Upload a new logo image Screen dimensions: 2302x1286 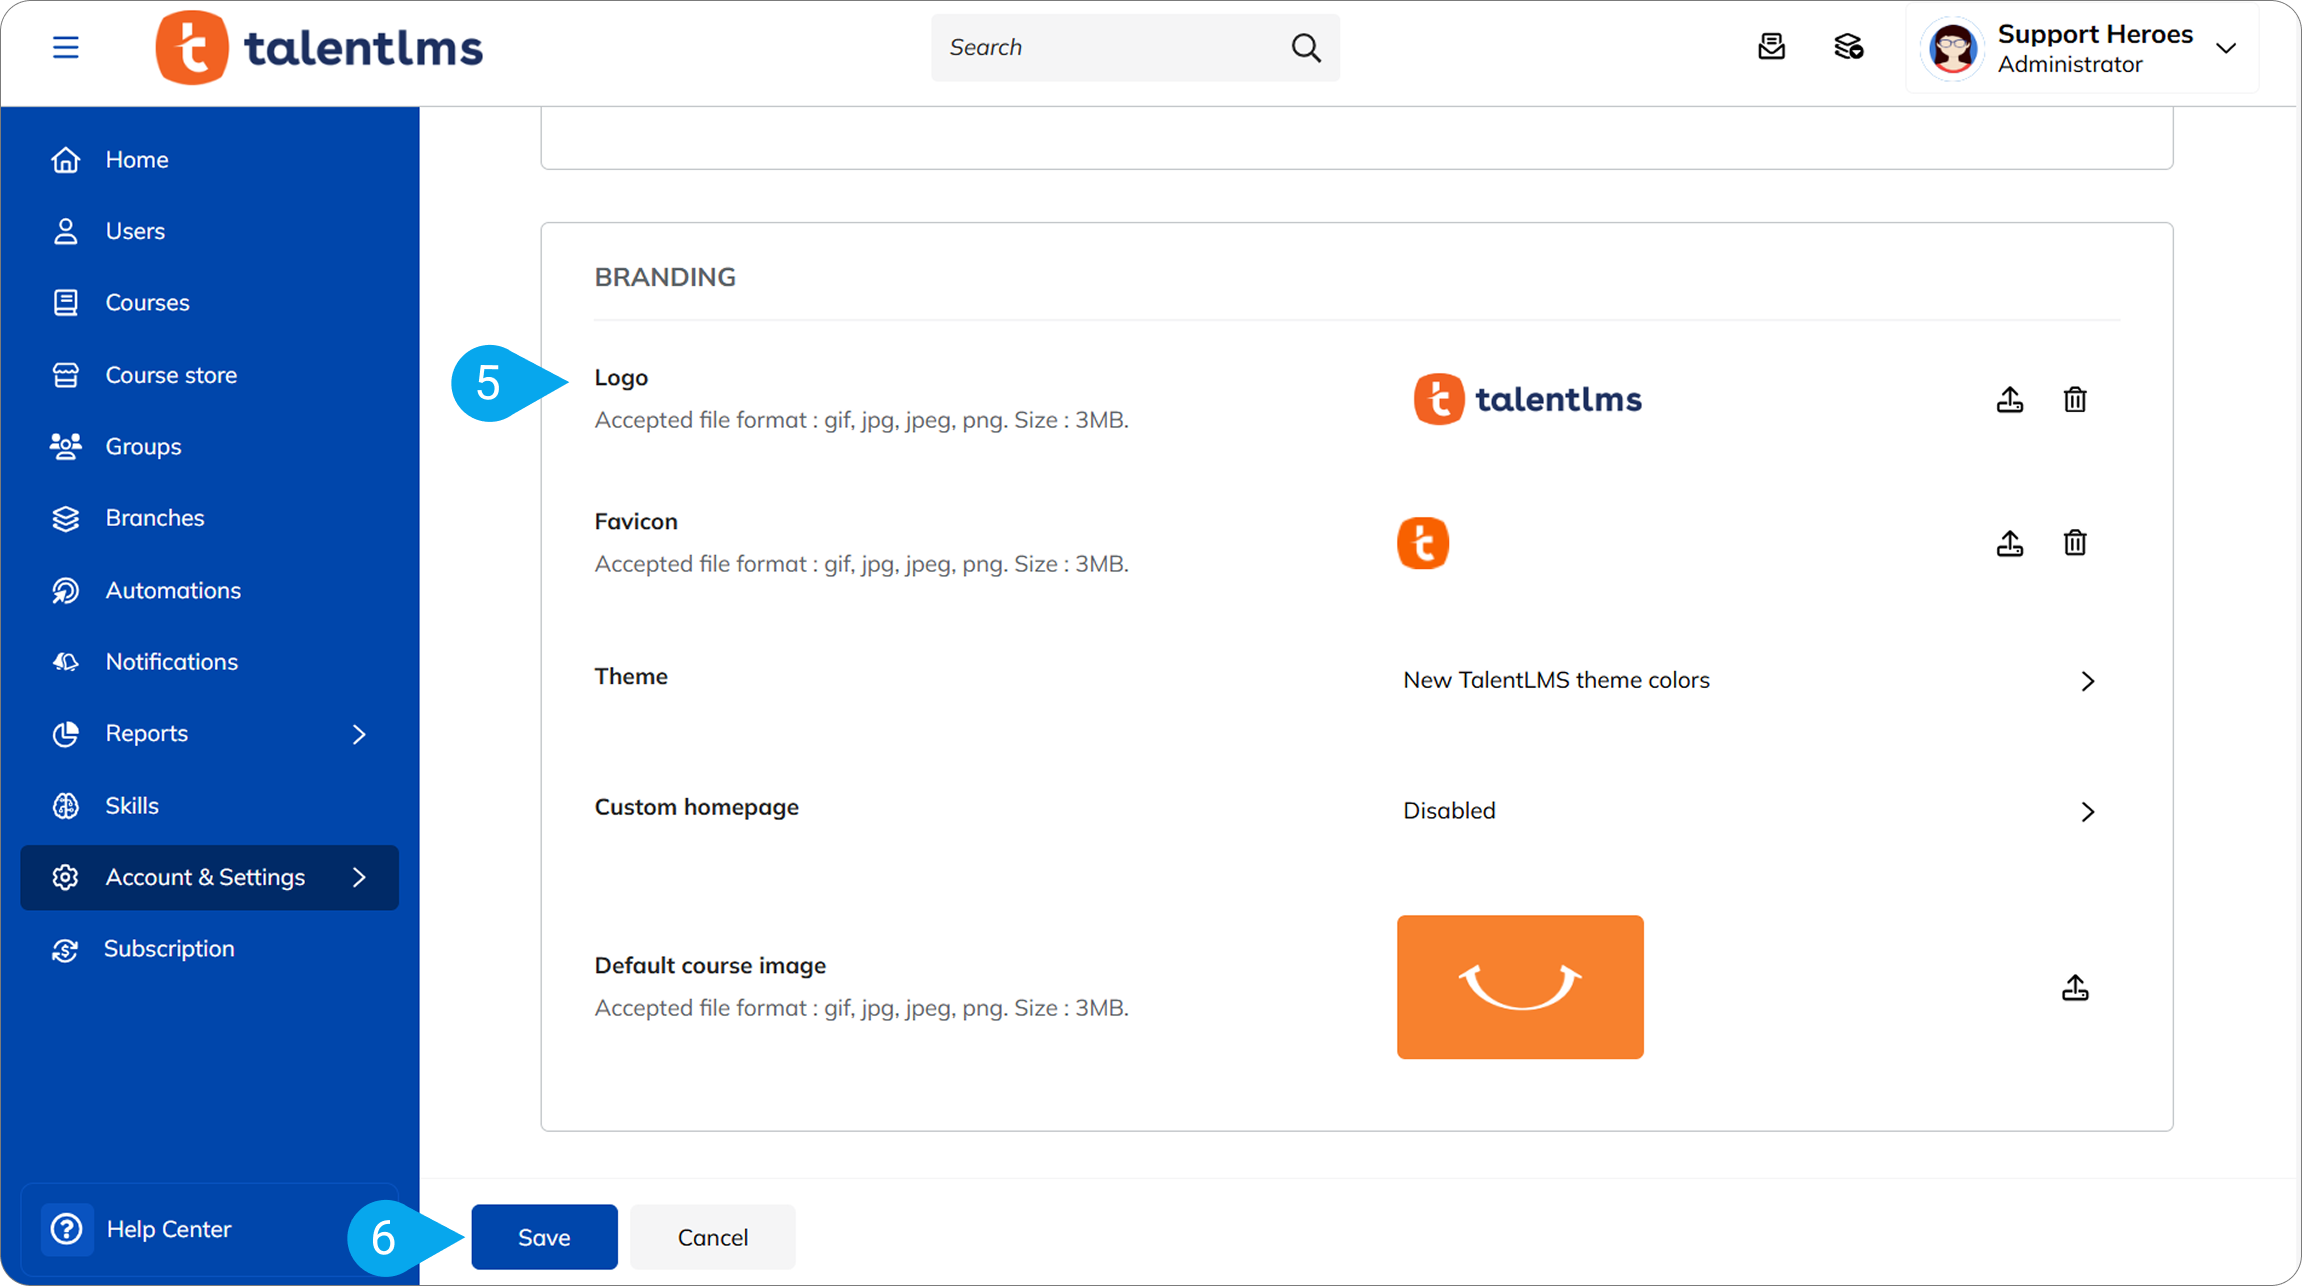[x=2009, y=400]
